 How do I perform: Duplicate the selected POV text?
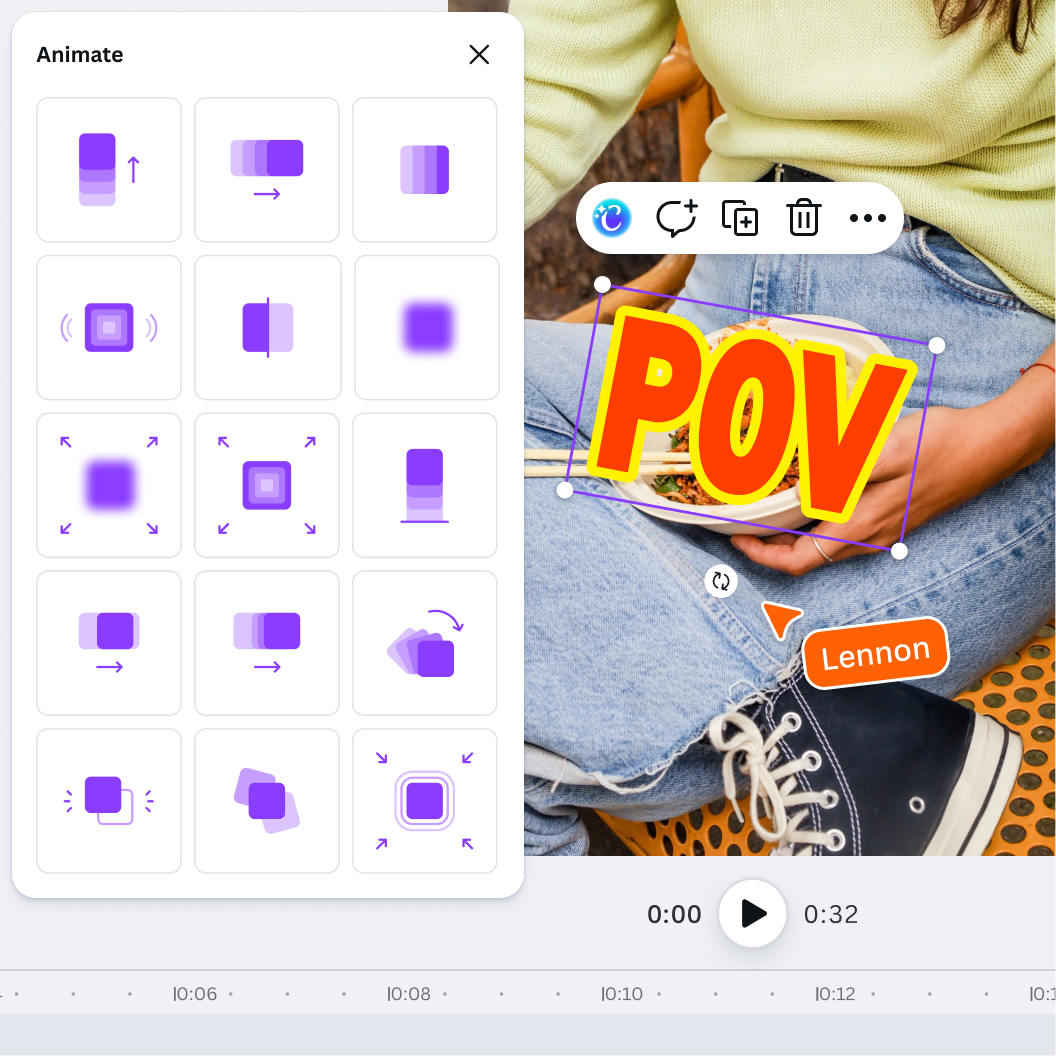(x=740, y=218)
